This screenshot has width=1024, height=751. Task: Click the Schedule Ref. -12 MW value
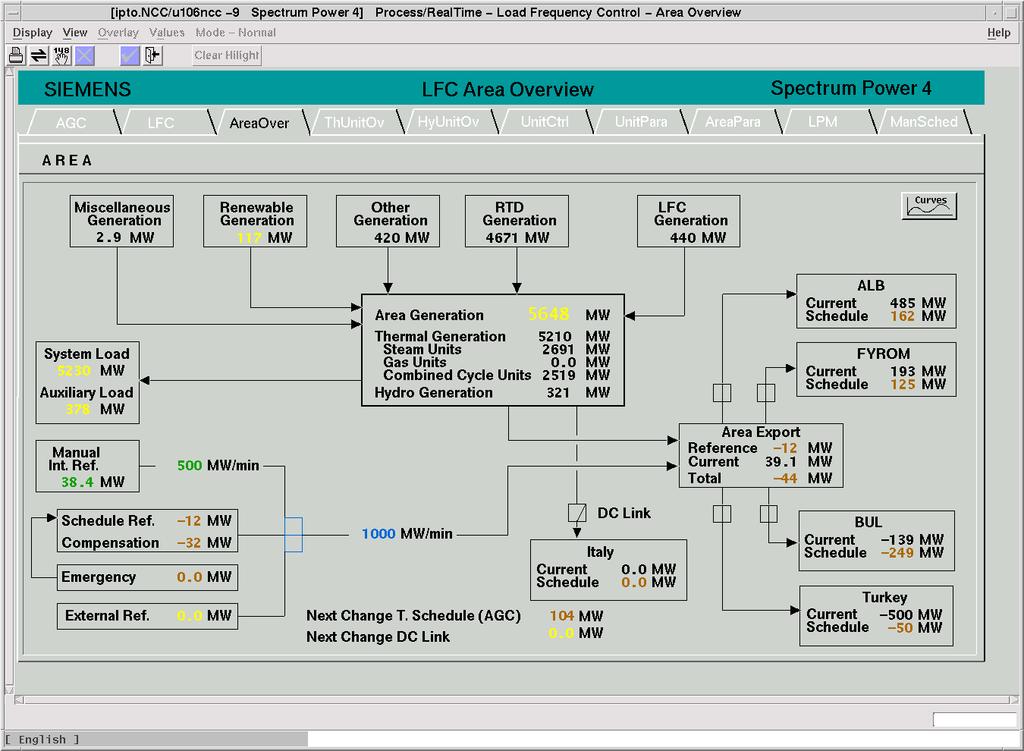click(x=189, y=520)
